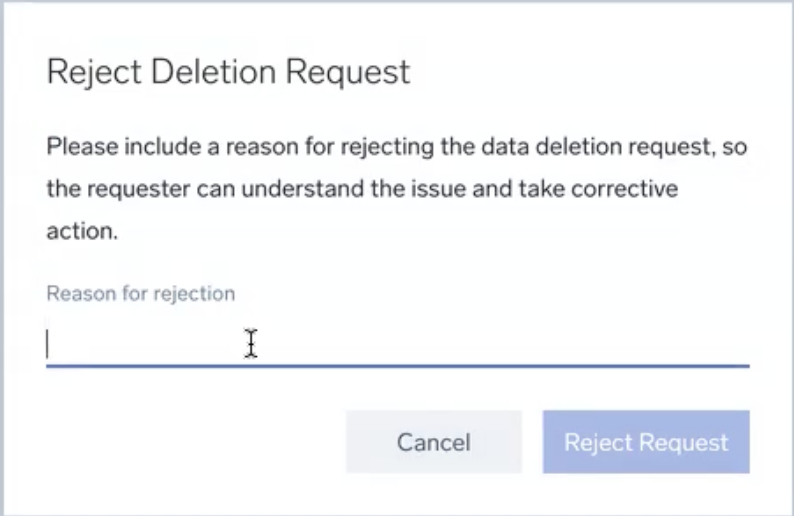Abort the rejection by clicking Cancel
The height and width of the screenshot is (516, 794).
pyautogui.click(x=433, y=442)
